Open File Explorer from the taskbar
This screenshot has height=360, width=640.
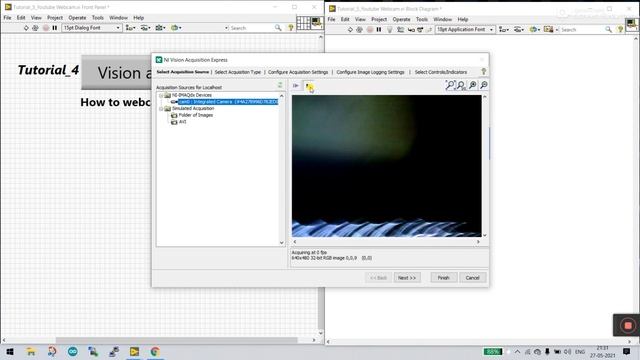coord(31,351)
